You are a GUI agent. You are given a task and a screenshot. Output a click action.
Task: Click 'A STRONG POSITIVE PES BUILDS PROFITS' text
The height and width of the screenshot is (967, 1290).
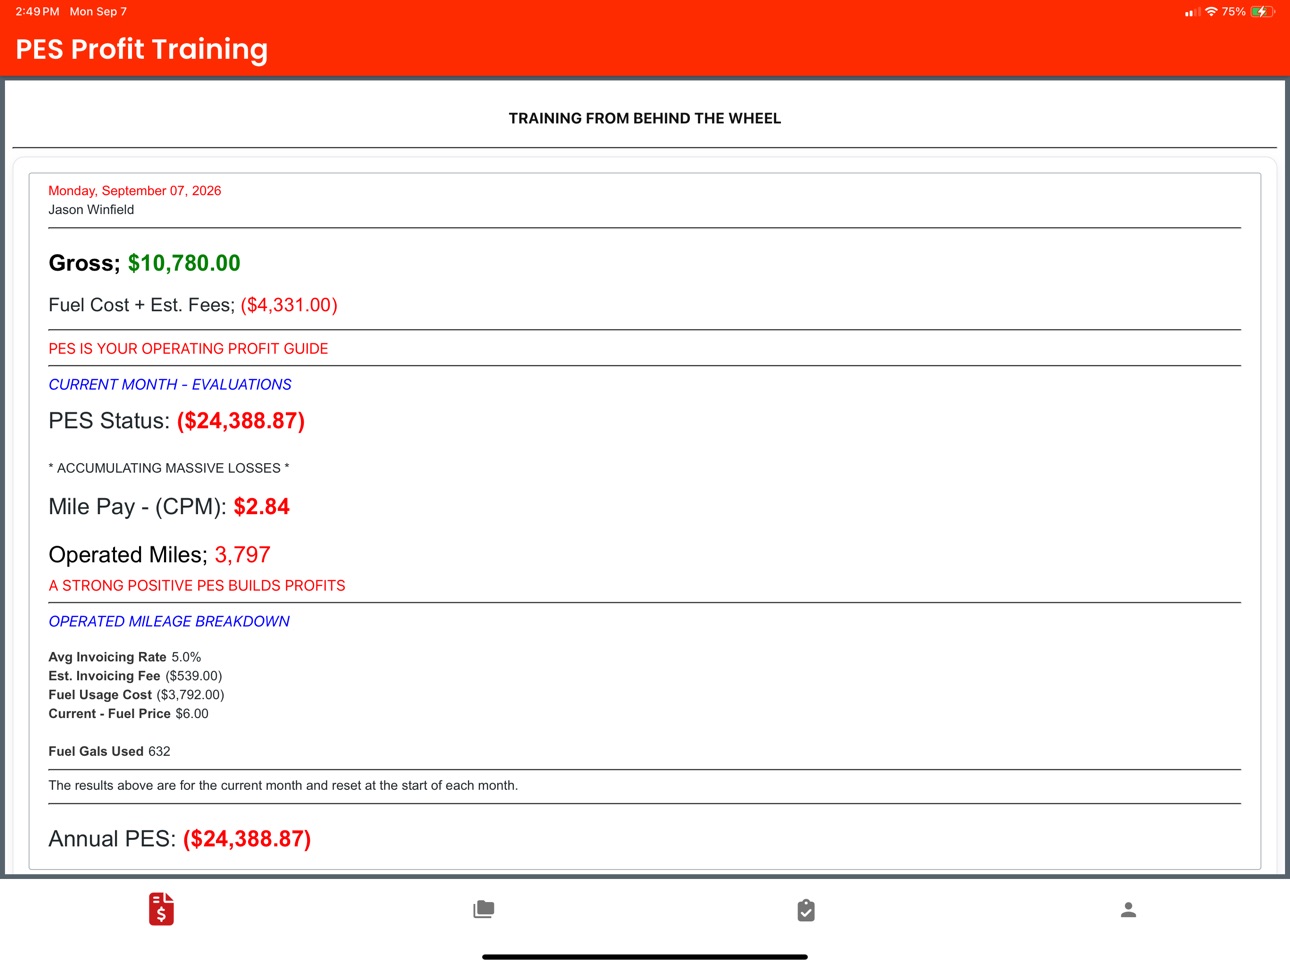(x=197, y=586)
